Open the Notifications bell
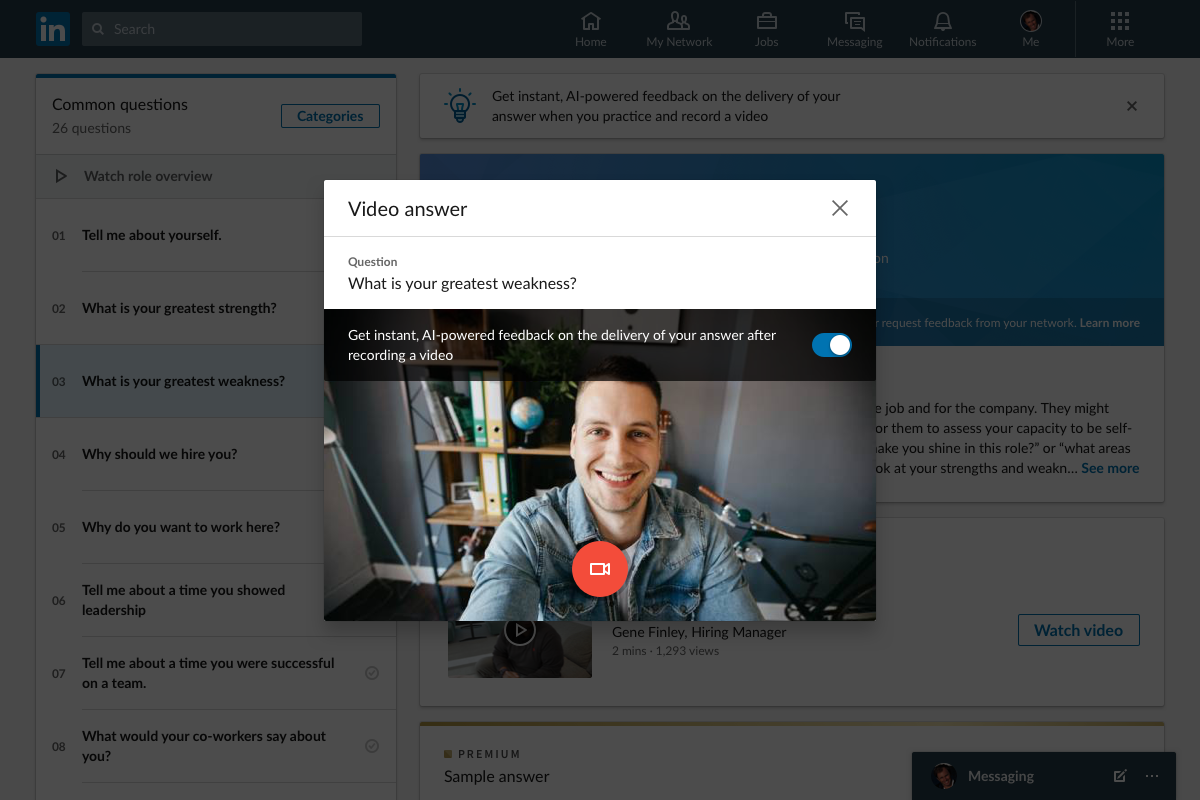This screenshot has height=800, width=1200. (x=941, y=28)
